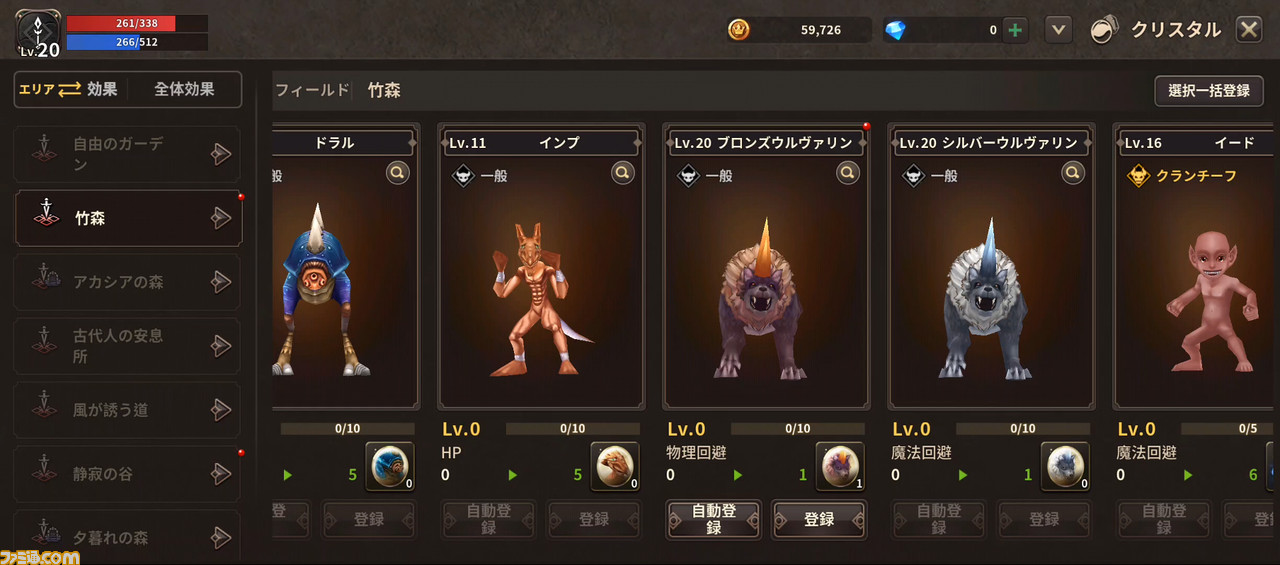
Task: Click 登録 button for ブロンズウルヴァリン
Action: [x=819, y=519]
